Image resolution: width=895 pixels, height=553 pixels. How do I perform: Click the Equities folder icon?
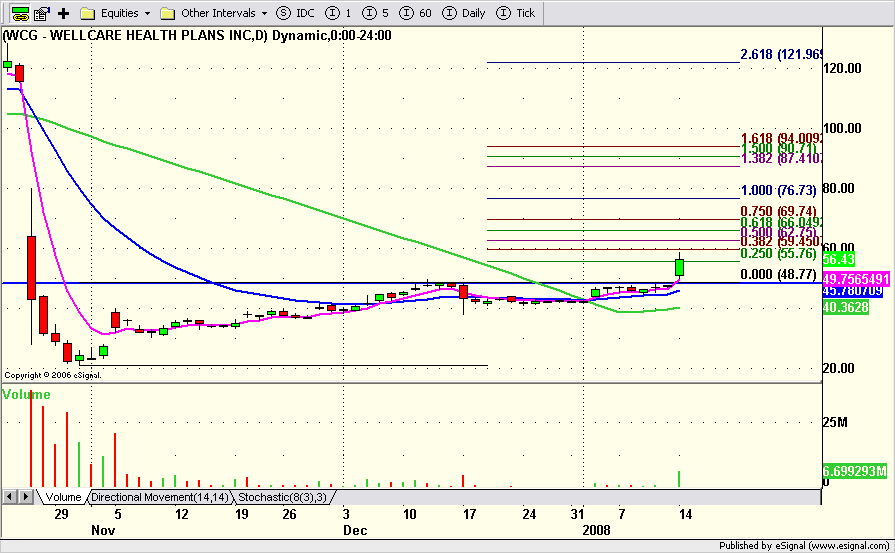click(x=87, y=13)
